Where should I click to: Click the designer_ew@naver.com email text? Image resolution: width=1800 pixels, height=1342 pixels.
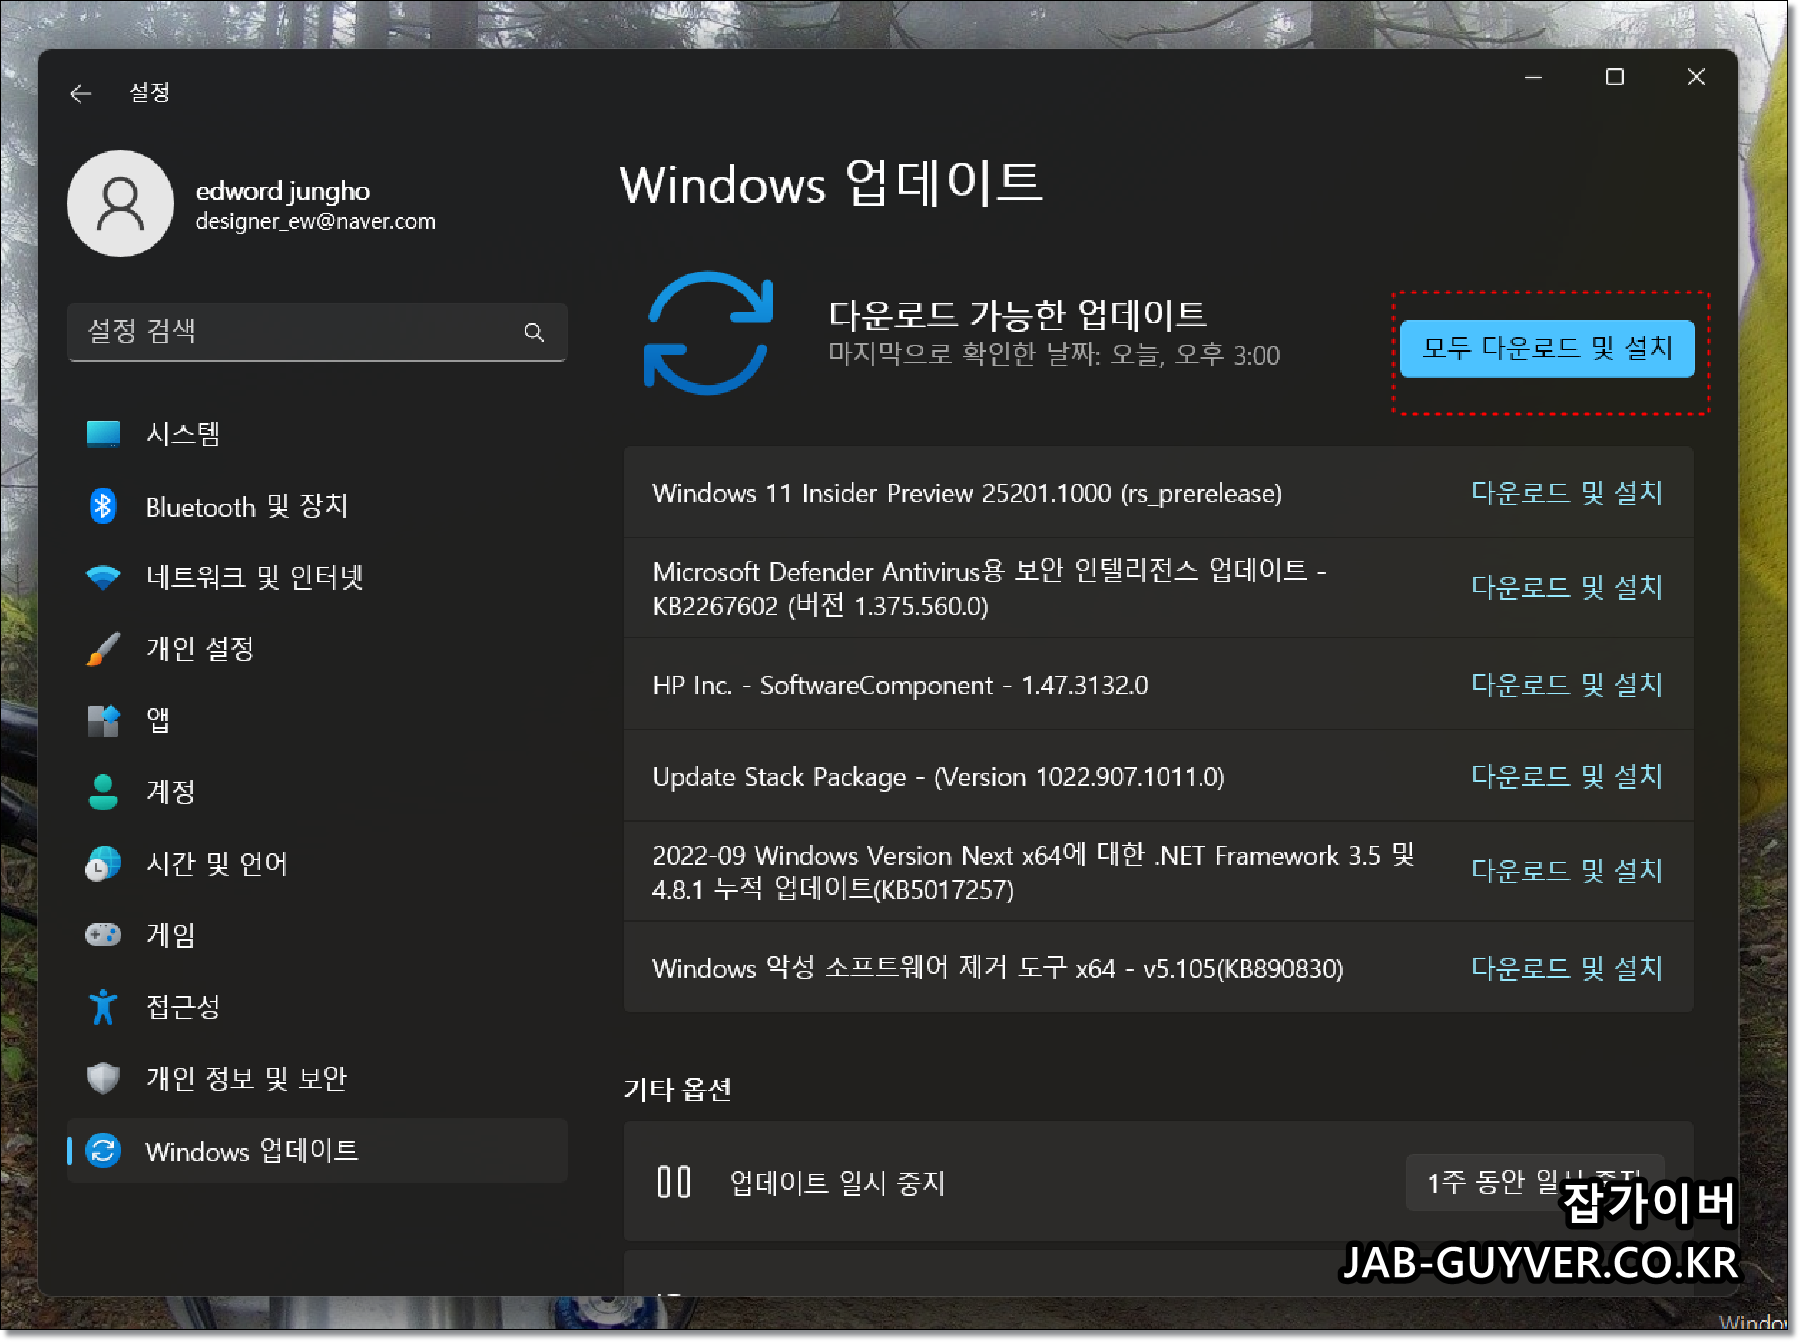click(316, 221)
